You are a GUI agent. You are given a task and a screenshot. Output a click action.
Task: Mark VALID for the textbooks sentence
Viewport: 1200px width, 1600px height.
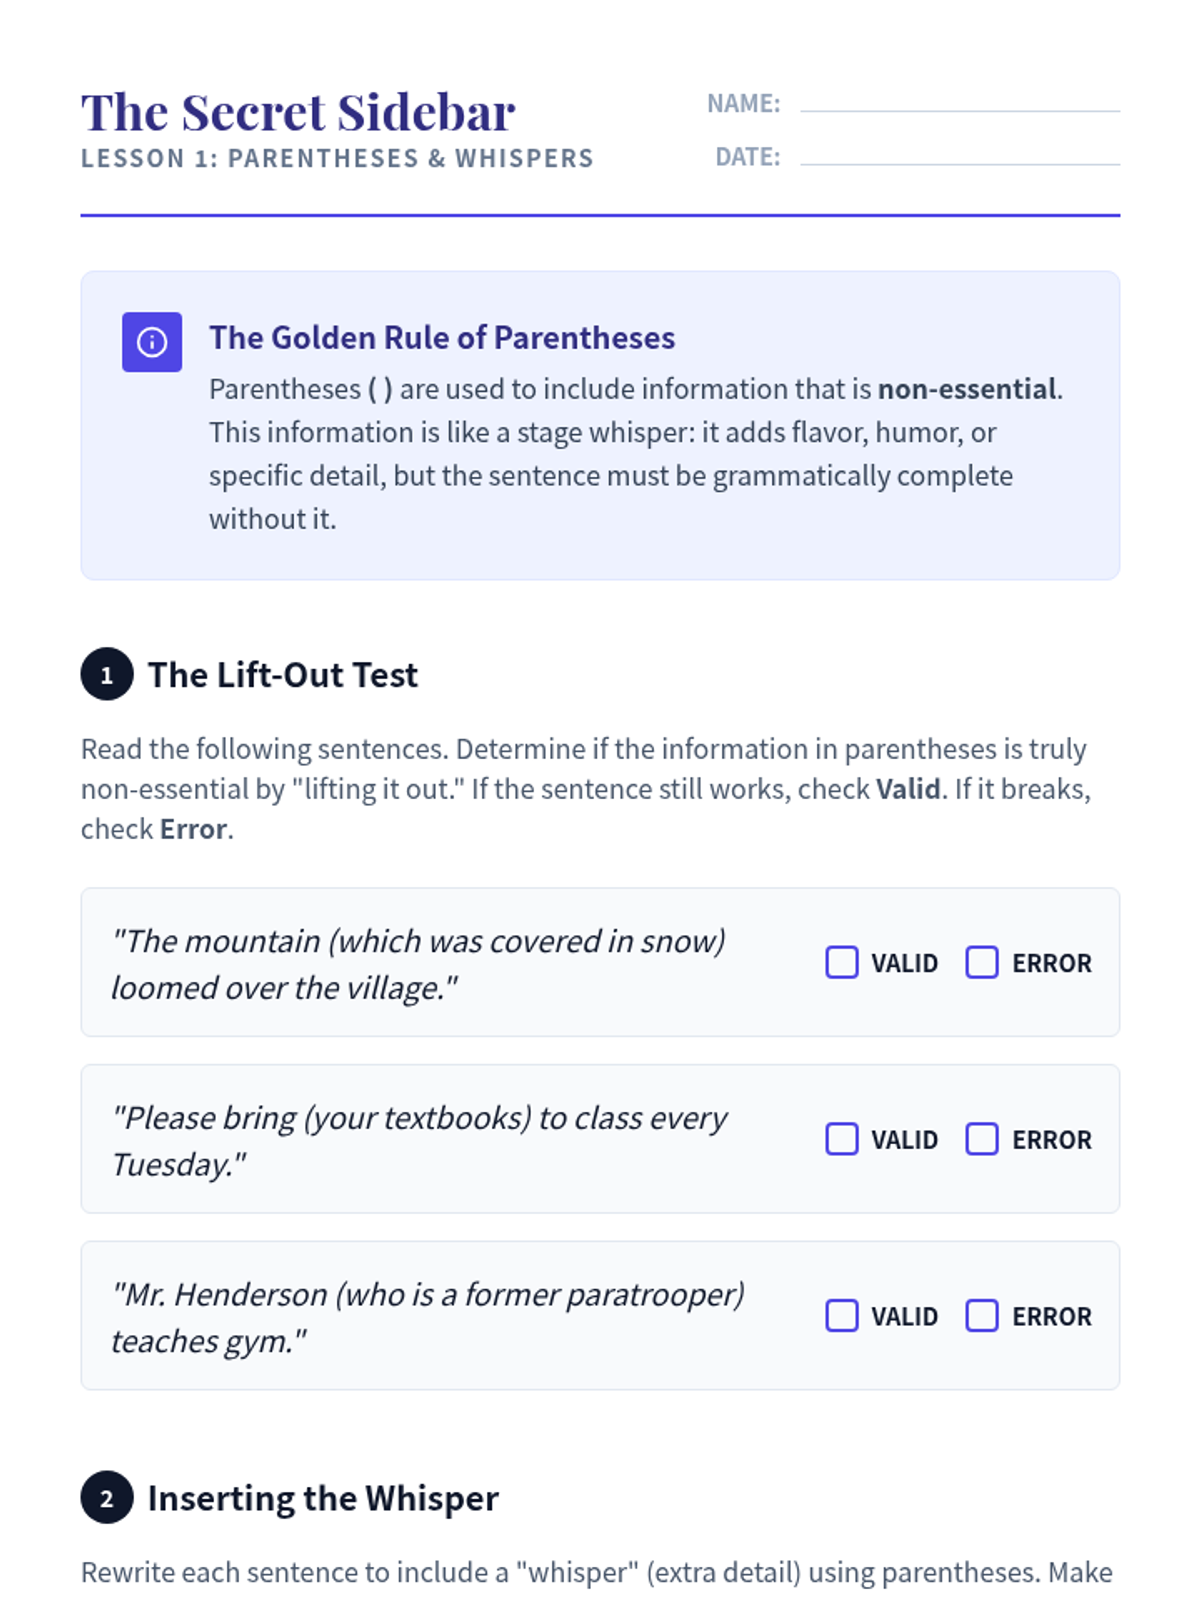tap(842, 1139)
